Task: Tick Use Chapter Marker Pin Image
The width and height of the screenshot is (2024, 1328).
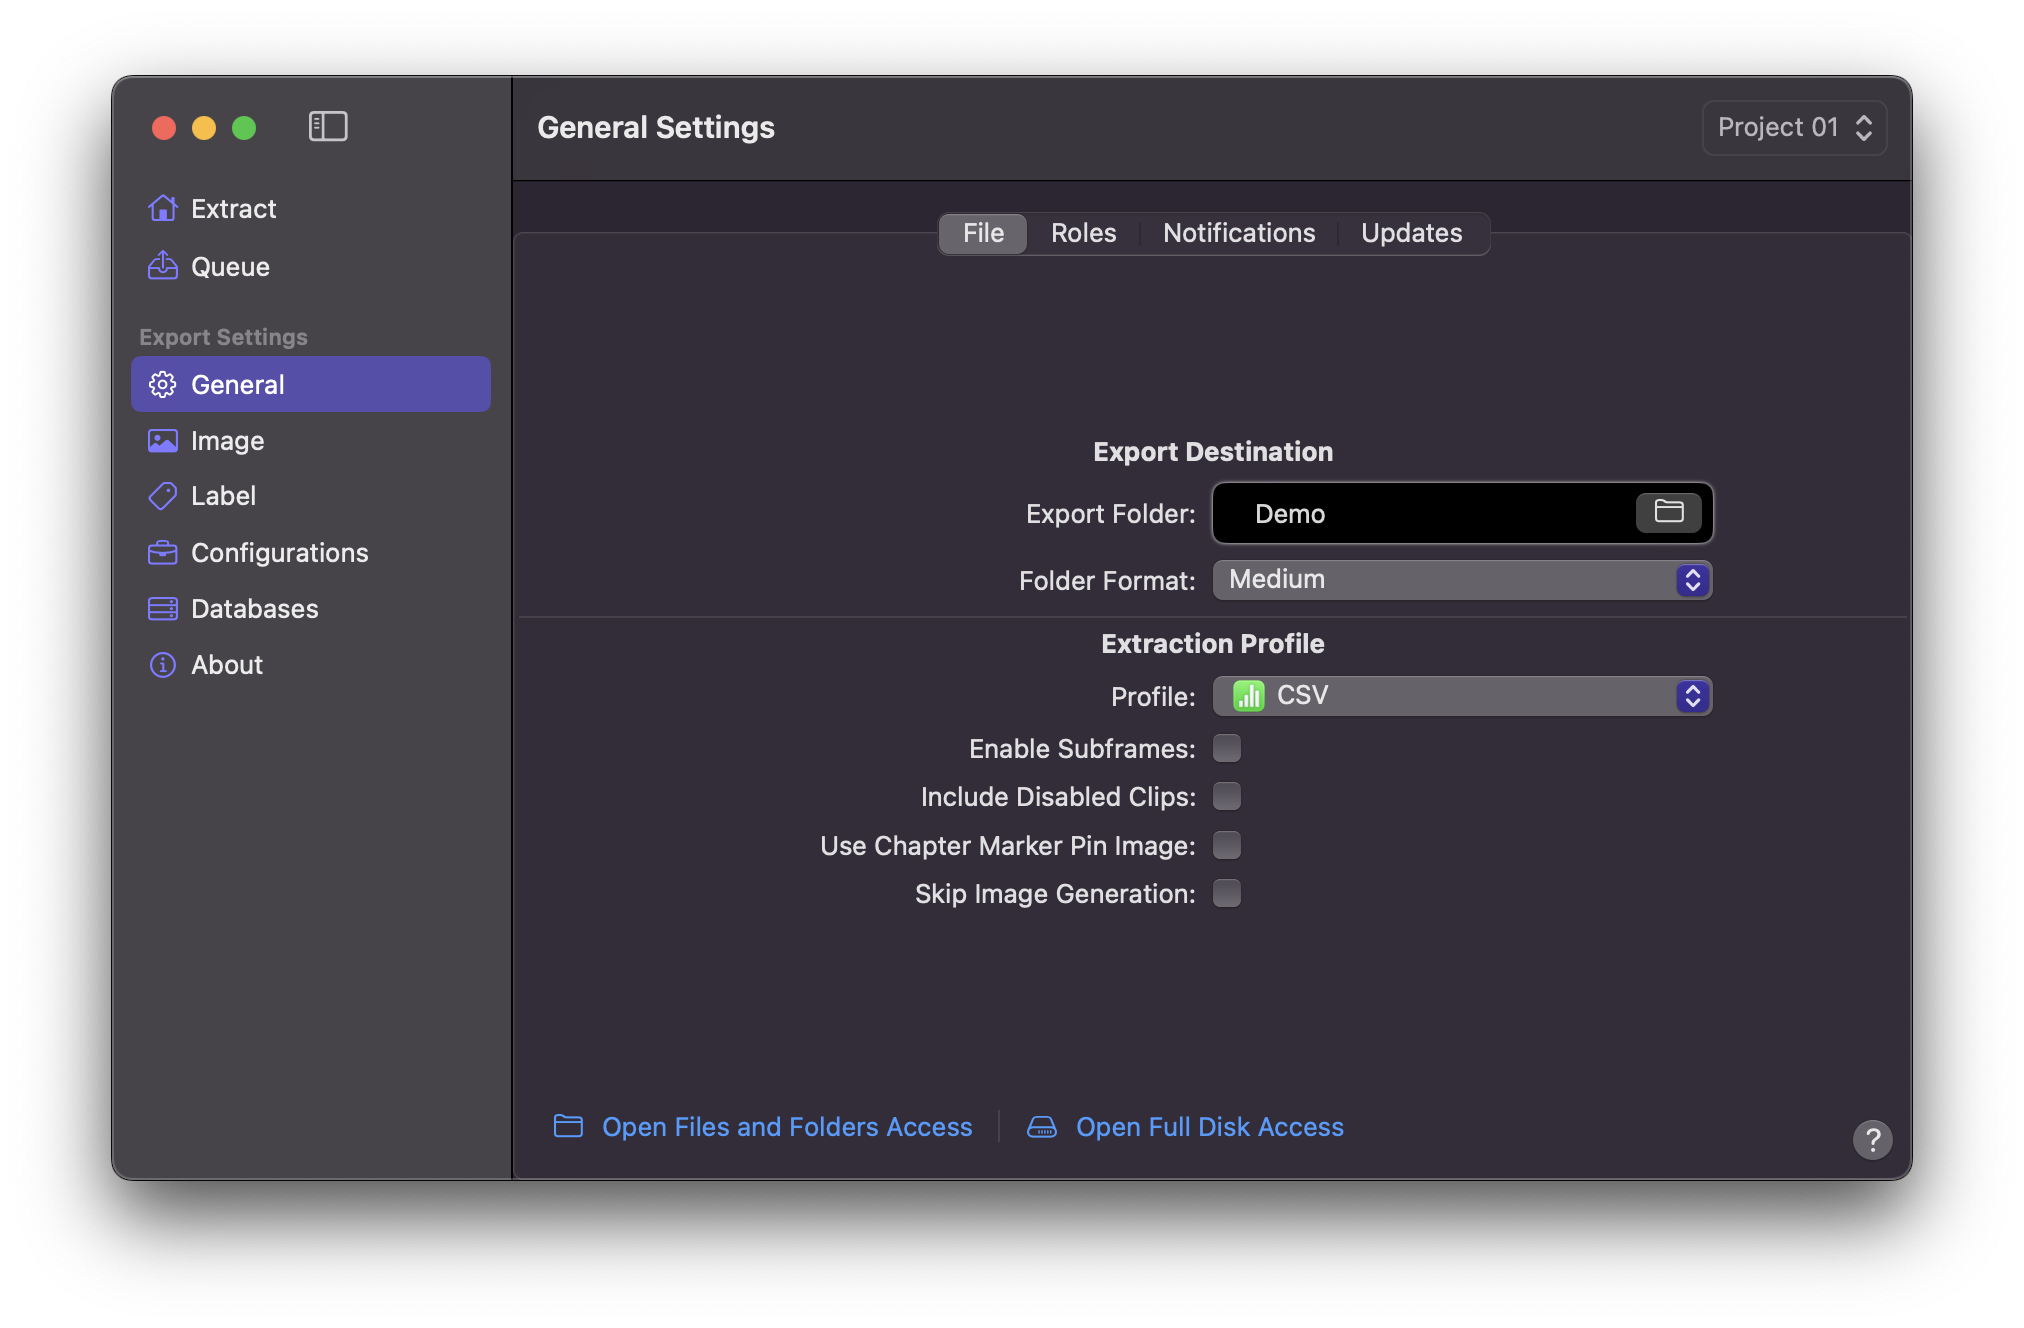Action: 1227,845
